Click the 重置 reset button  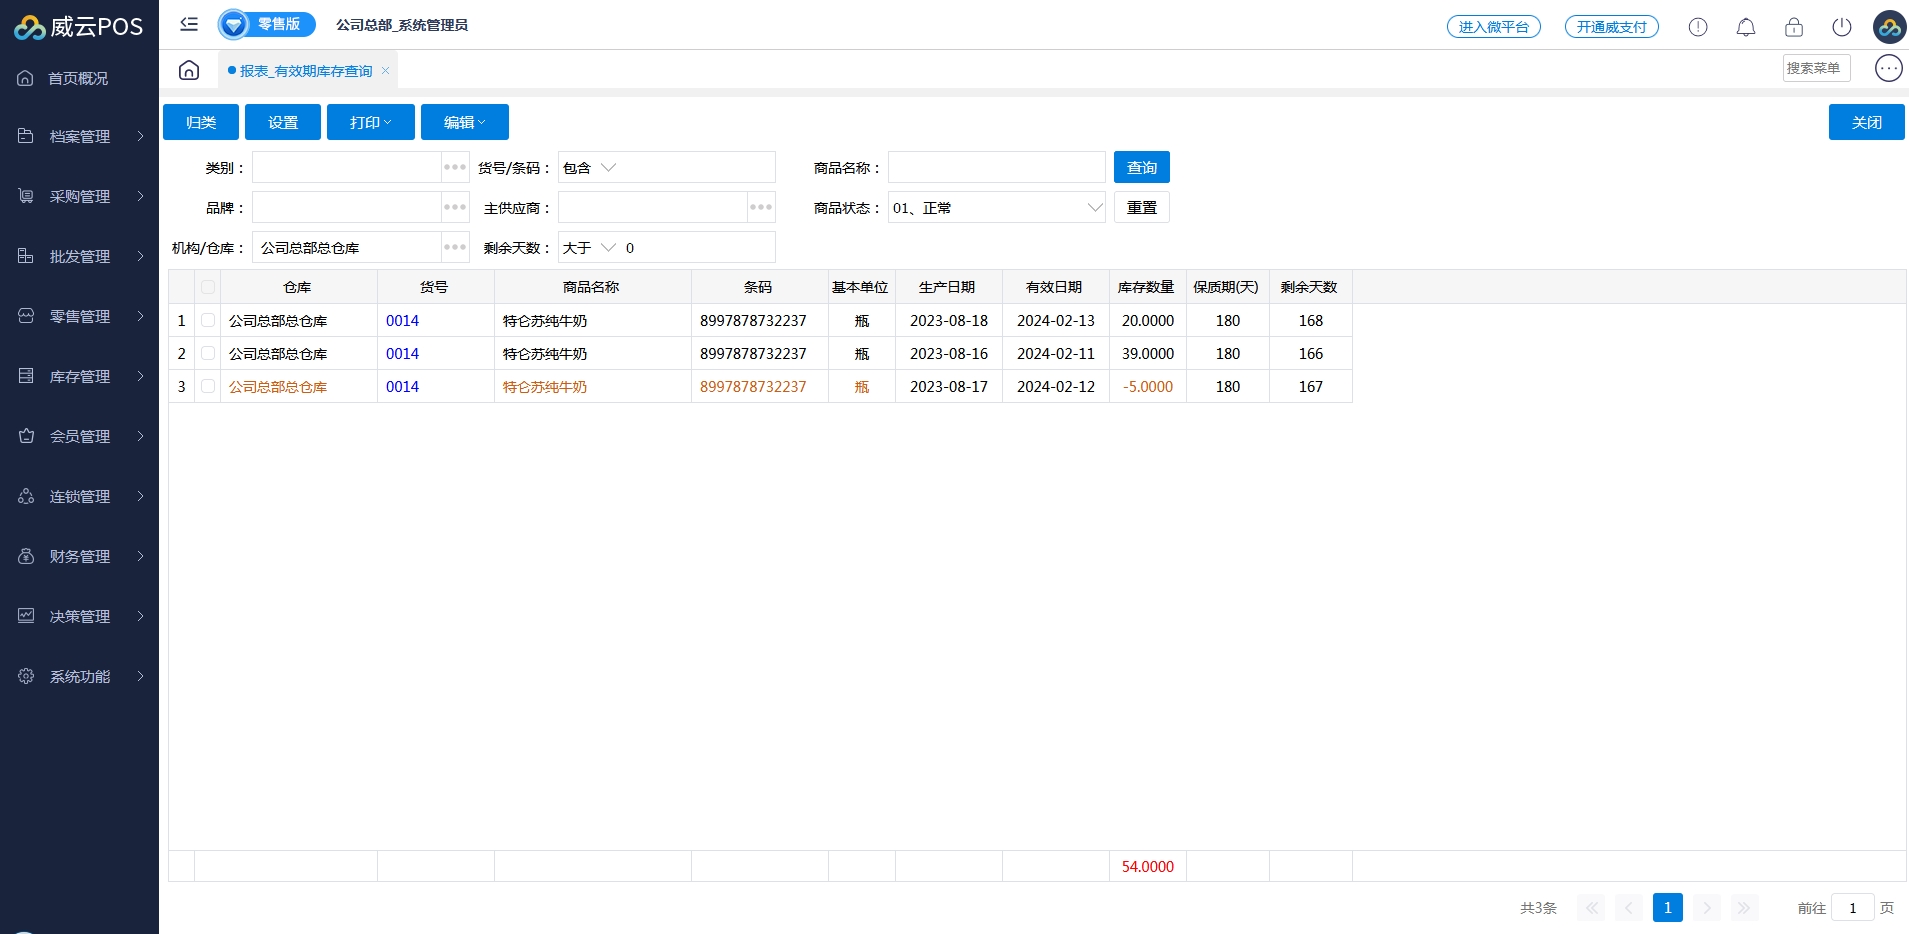coord(1141,208)
